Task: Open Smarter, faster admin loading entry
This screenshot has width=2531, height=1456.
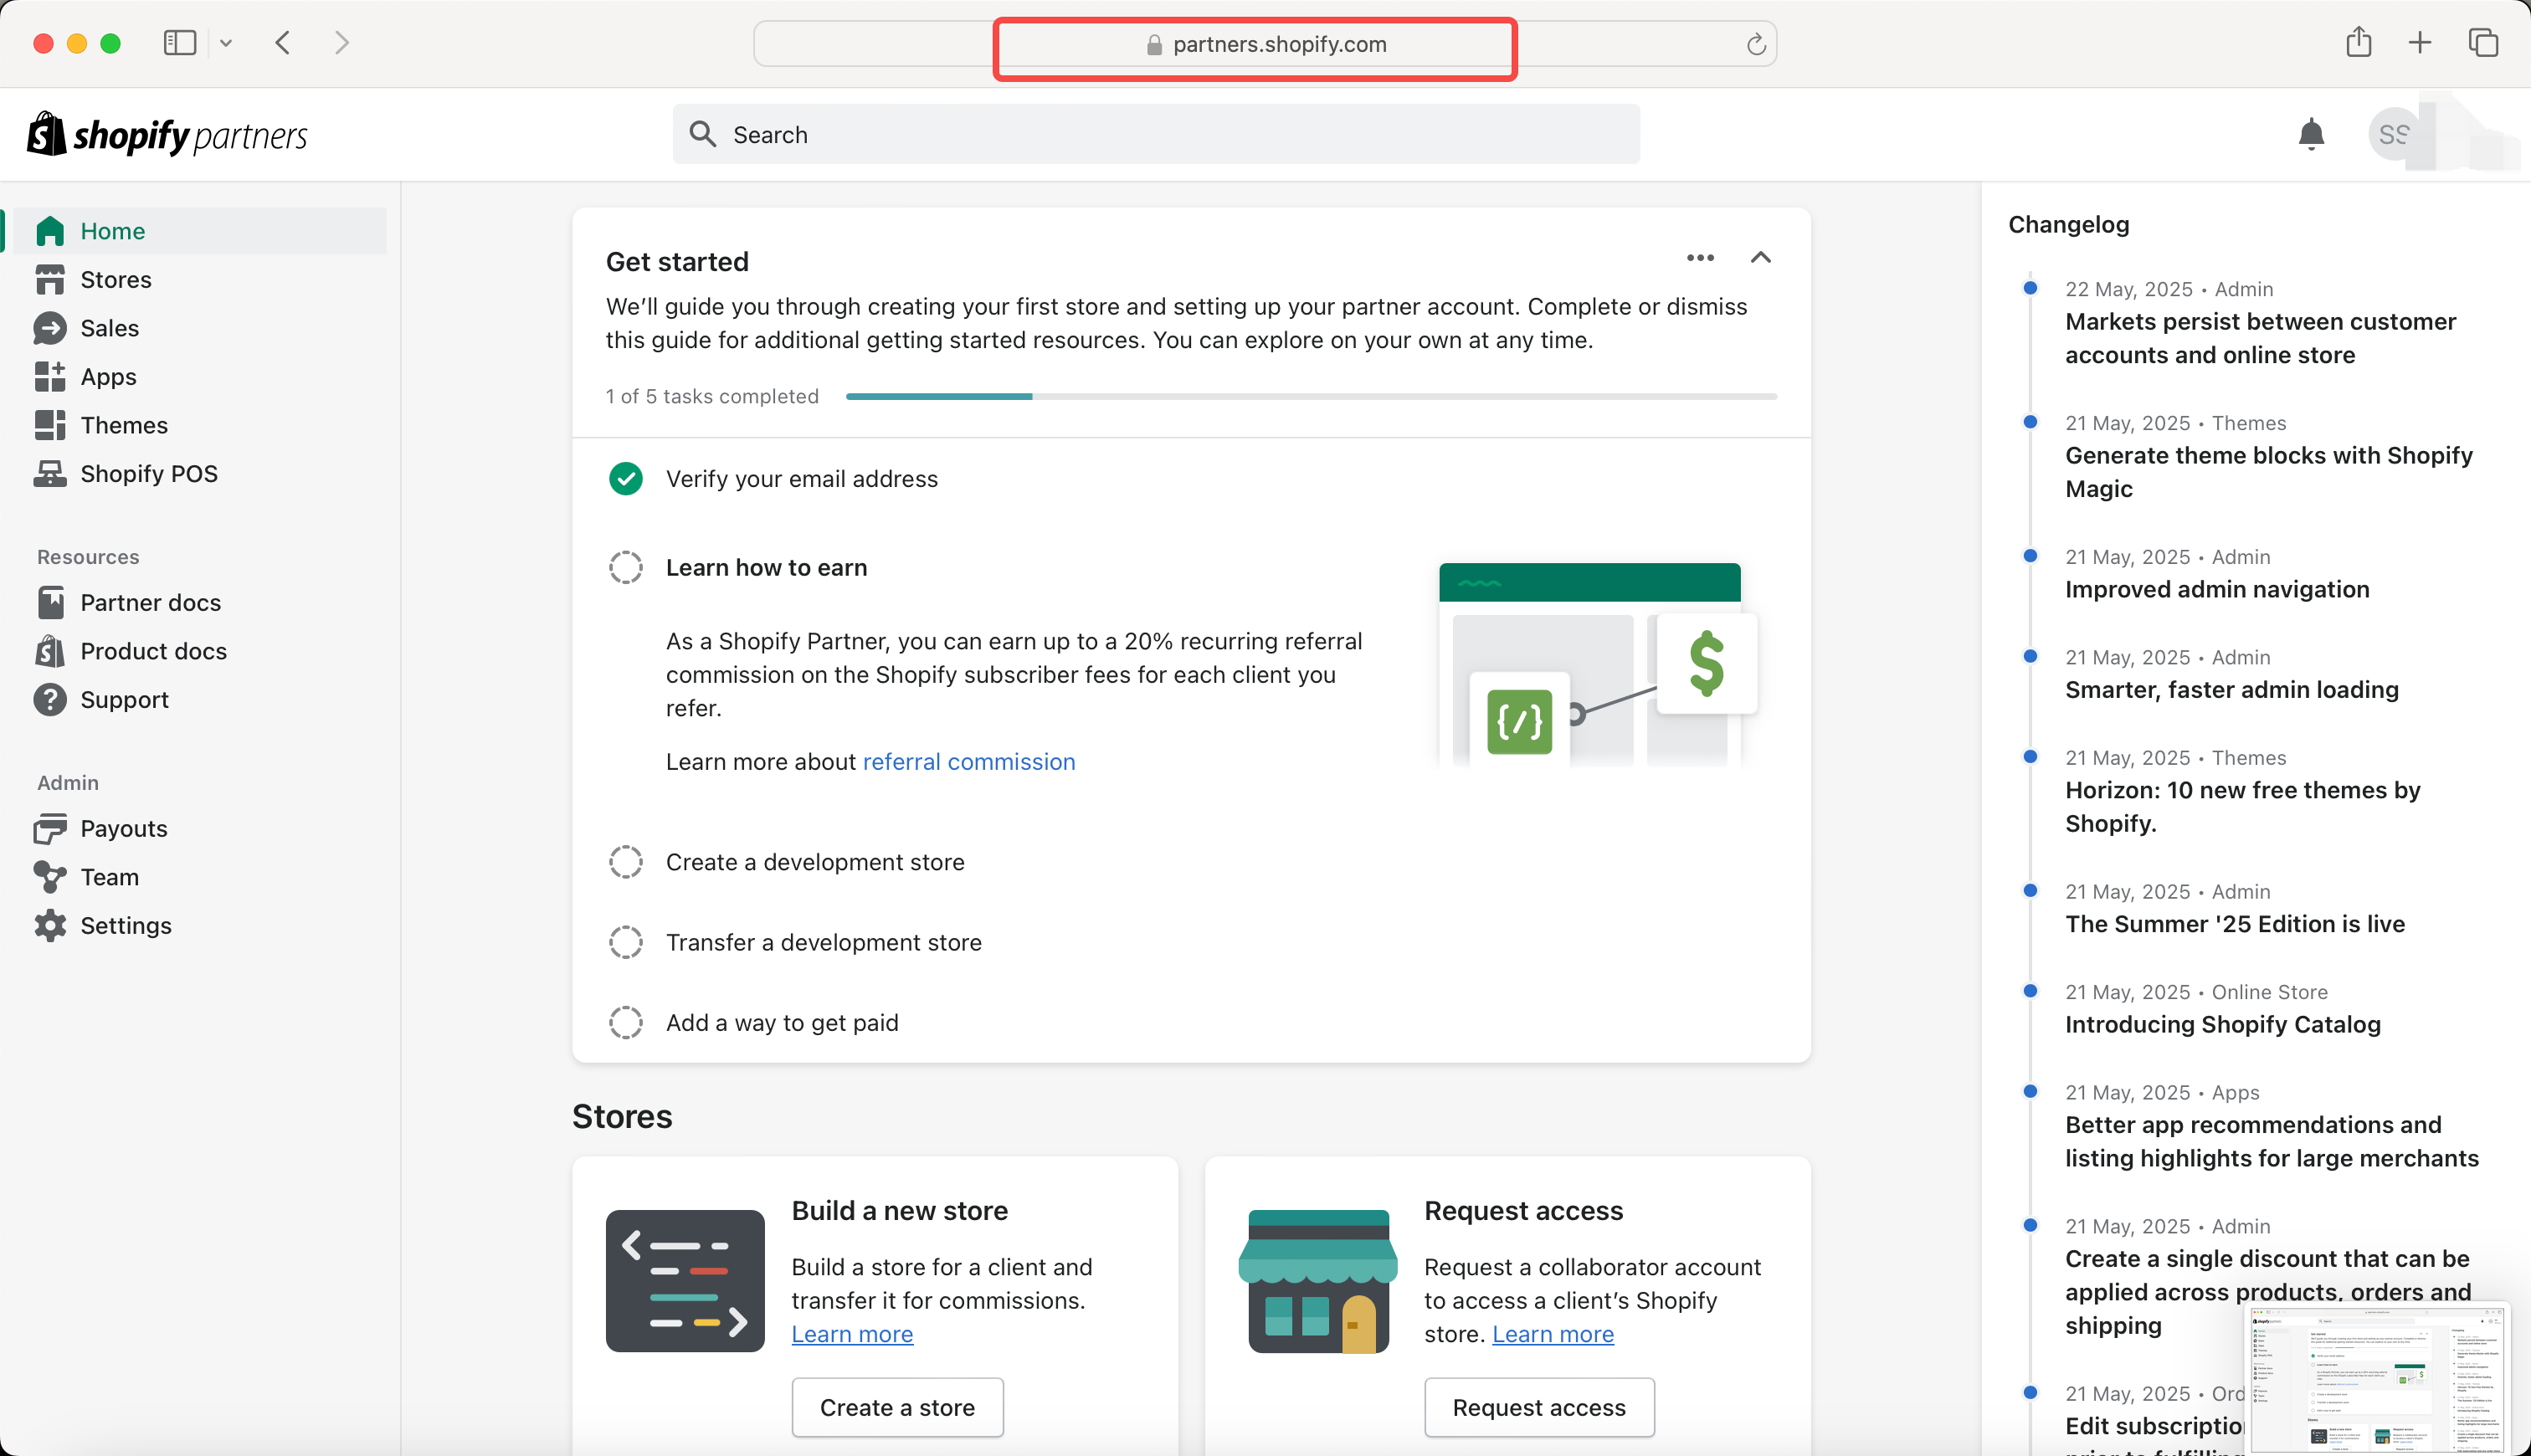Action: pos(2232,690)
